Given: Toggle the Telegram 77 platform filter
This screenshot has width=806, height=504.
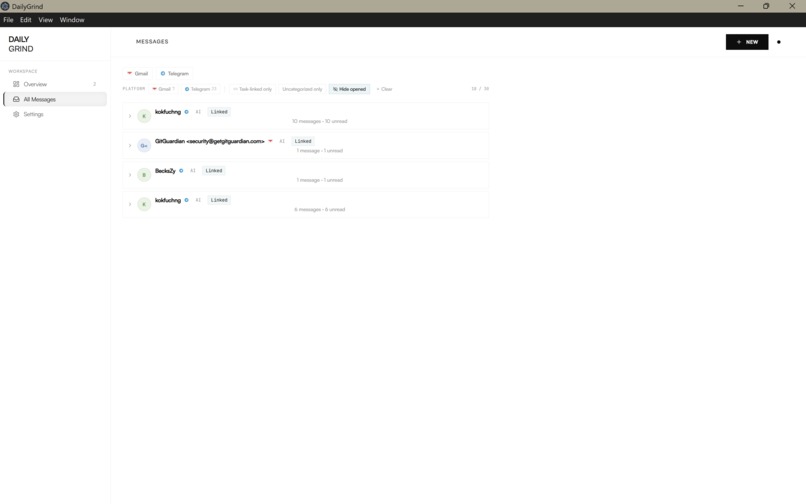Looking at the screenshot, I should pyautogui.click(x=200, y=89).
